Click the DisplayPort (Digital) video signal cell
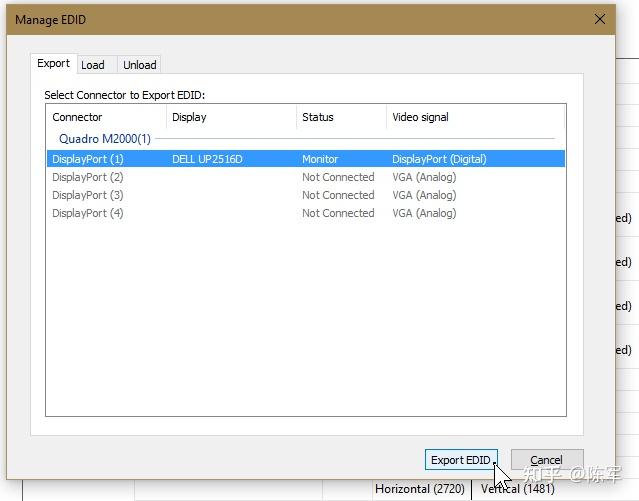 coord(439,159)
